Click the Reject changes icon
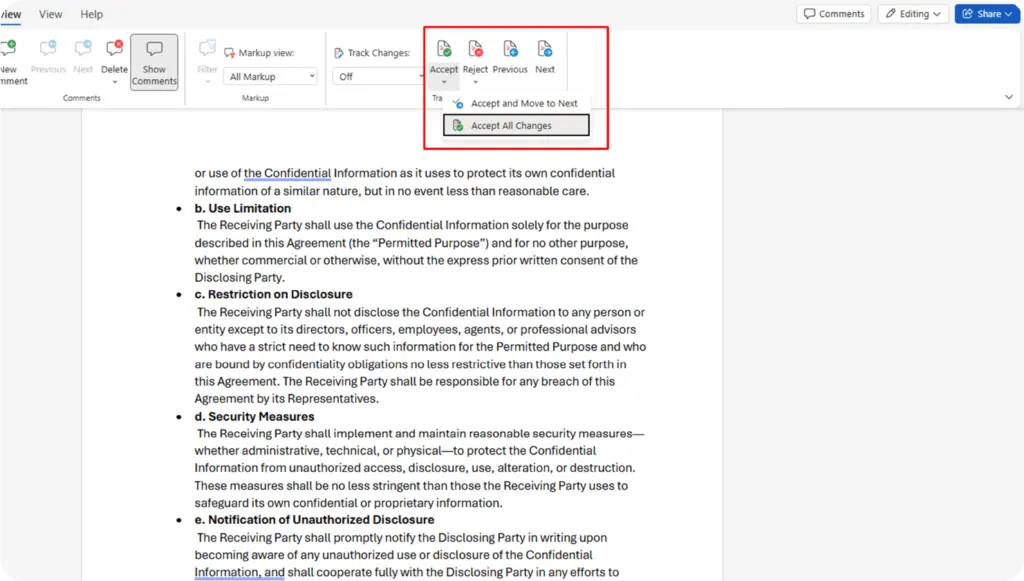The width and height of the screenshot is (1024, 581). 475,49
